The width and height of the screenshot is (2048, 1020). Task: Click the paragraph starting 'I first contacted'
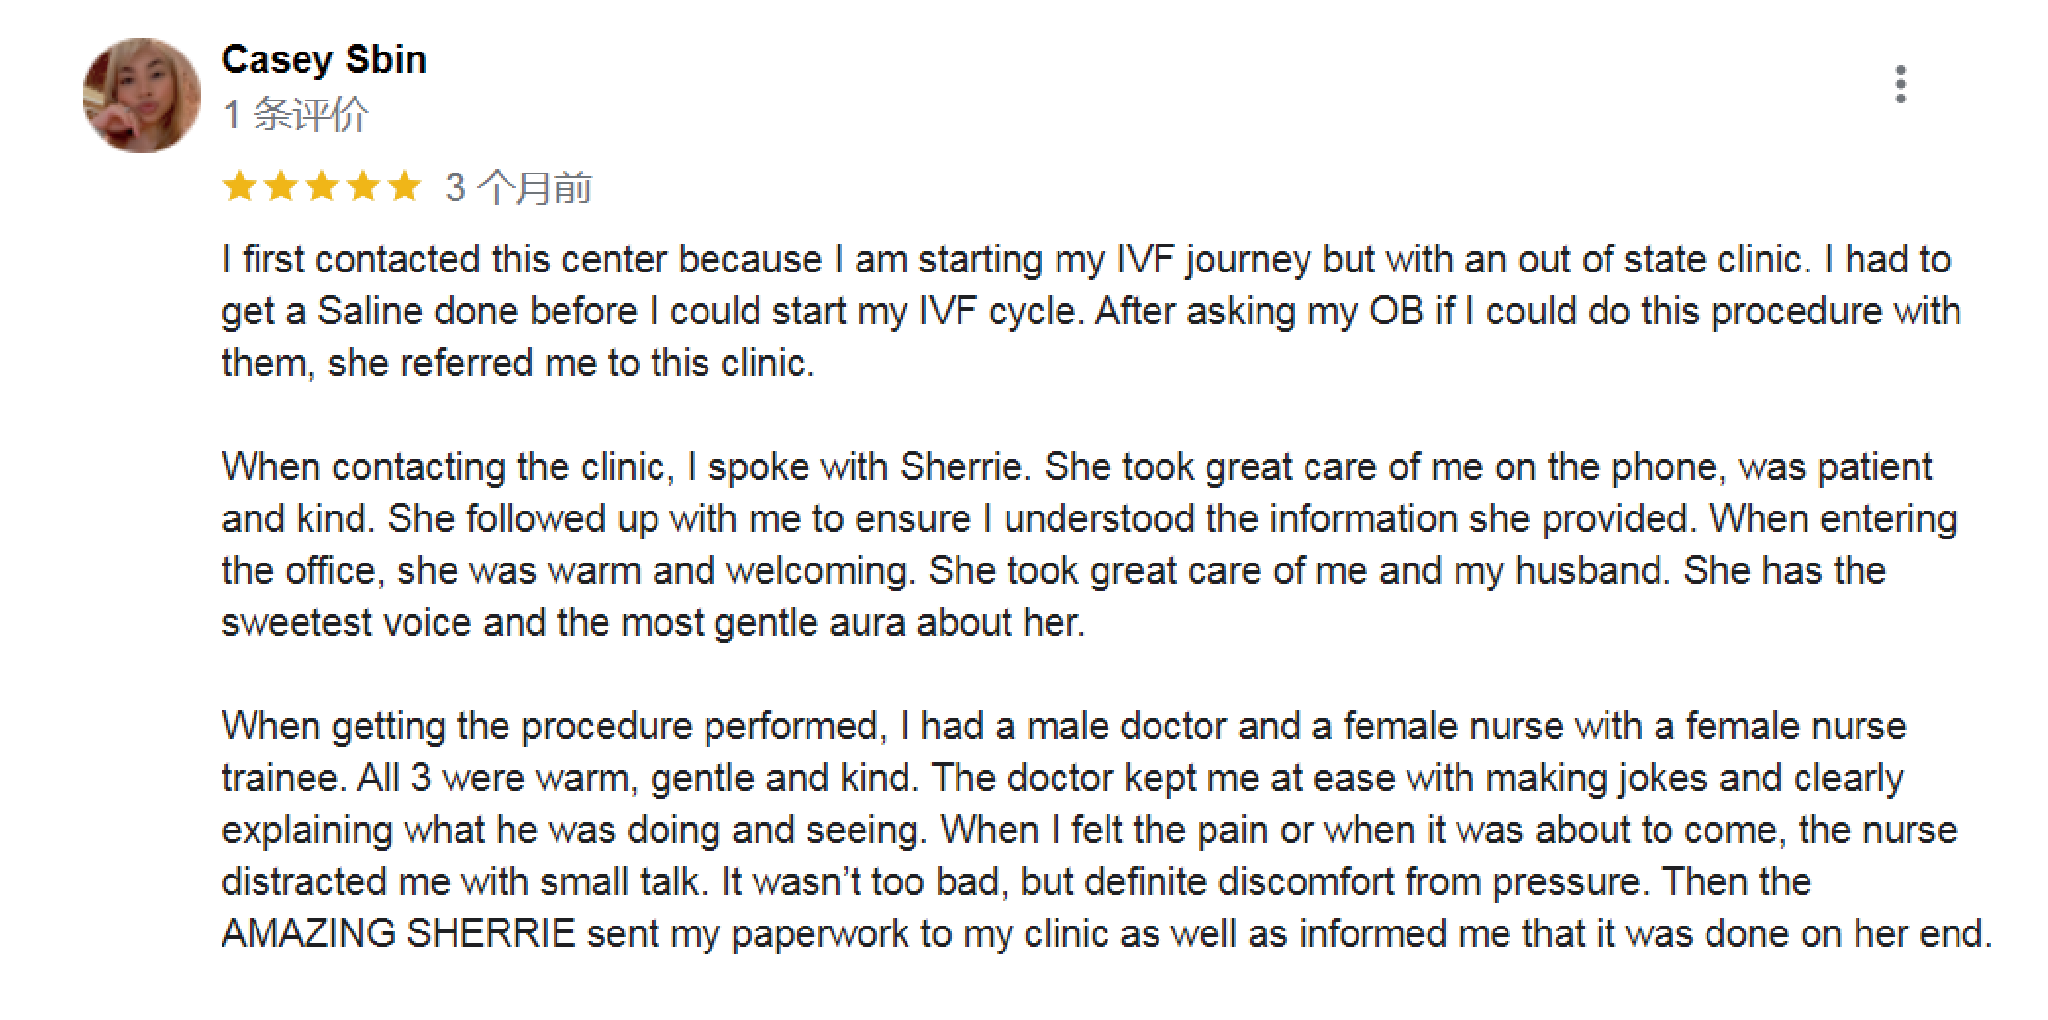[1090, 311]
